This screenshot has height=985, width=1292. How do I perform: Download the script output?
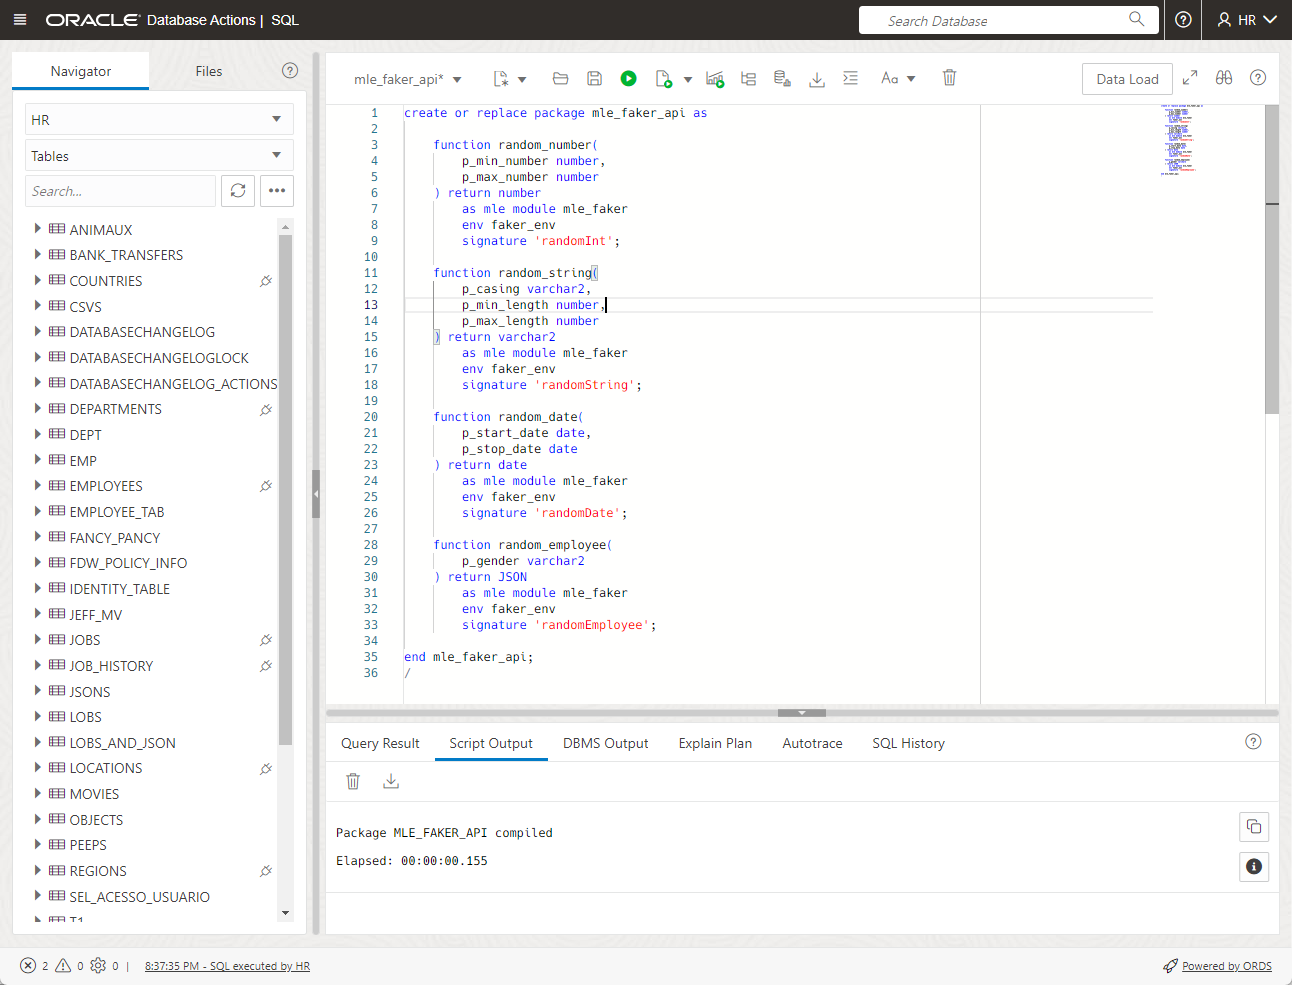tap(391, 781)
